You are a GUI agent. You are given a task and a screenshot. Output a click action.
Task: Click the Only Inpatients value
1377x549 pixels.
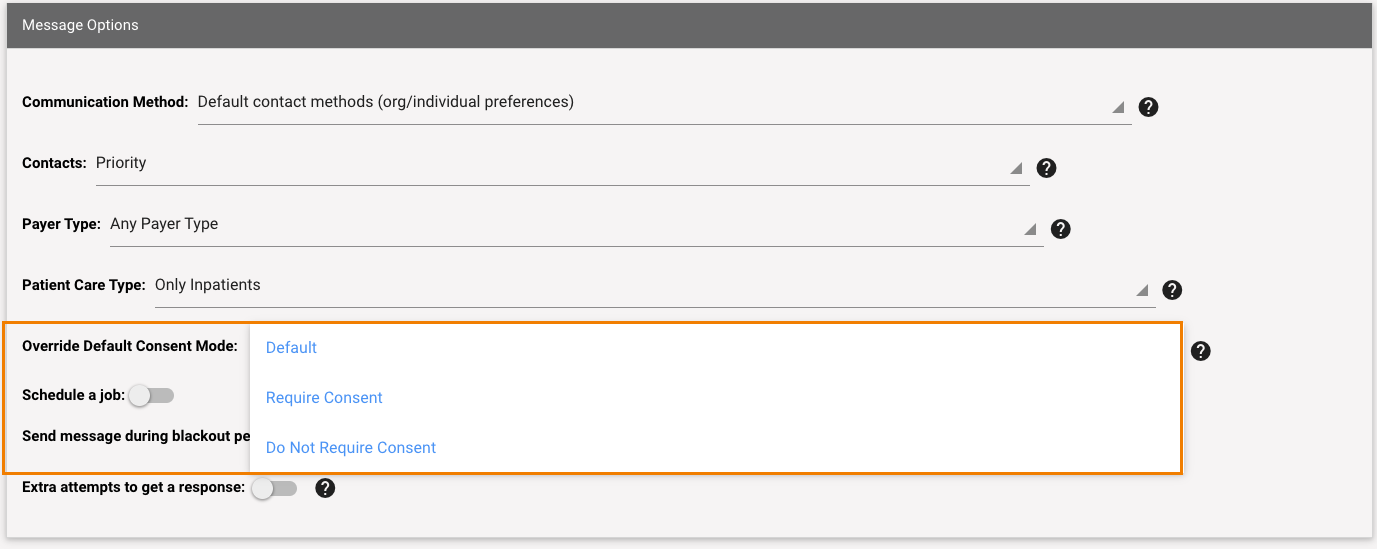(x=207, y=285)
